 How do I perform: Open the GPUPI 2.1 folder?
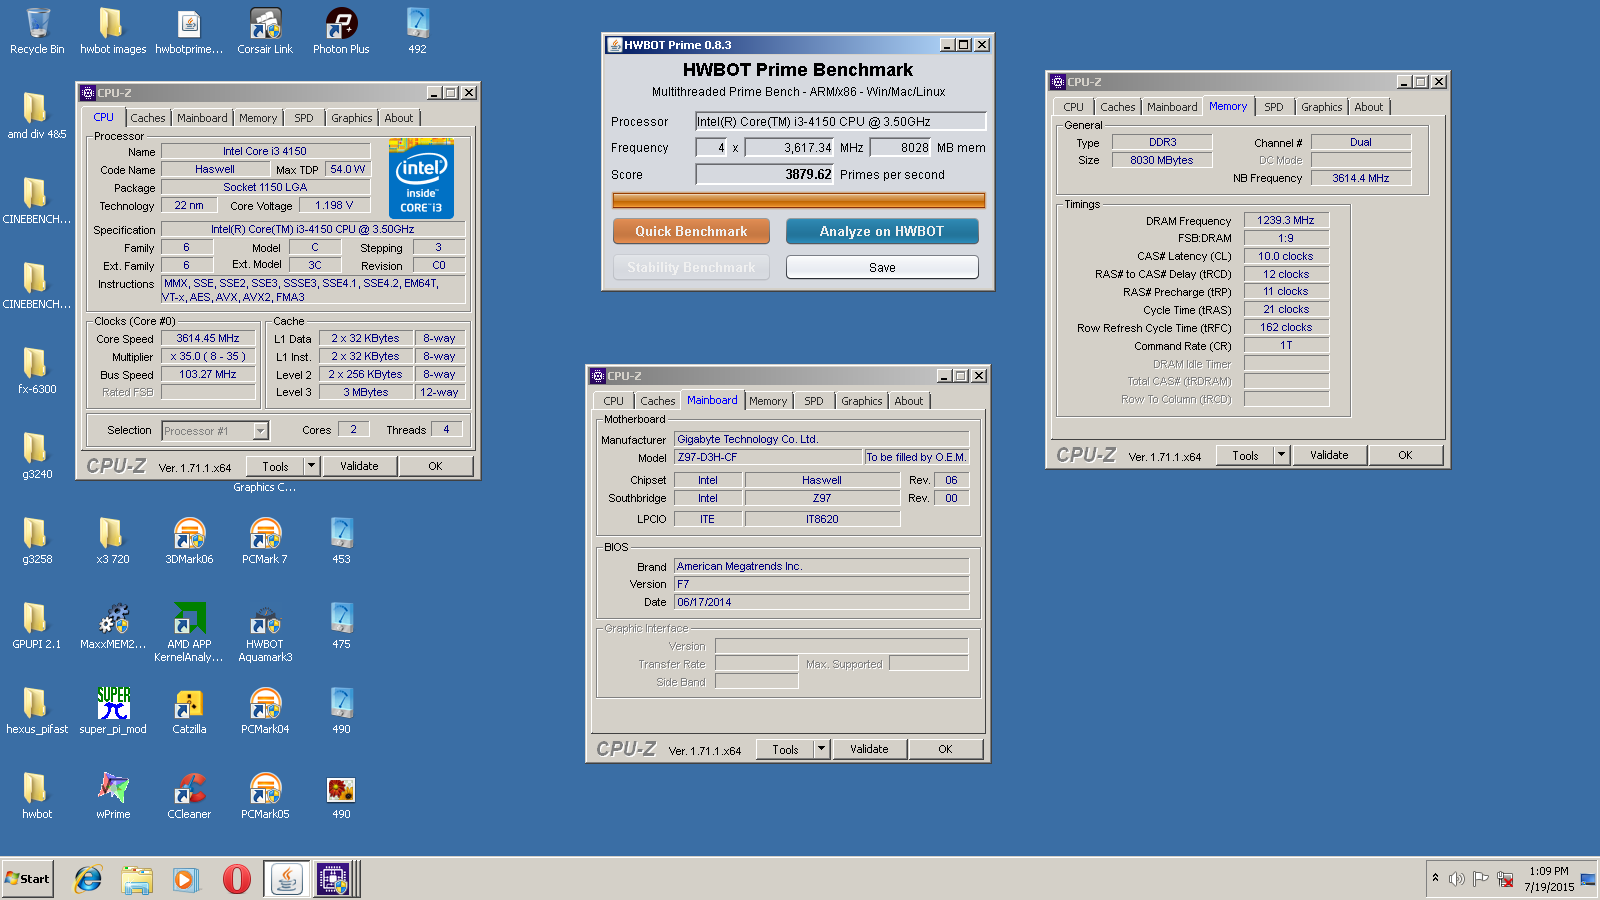[37, 625]
